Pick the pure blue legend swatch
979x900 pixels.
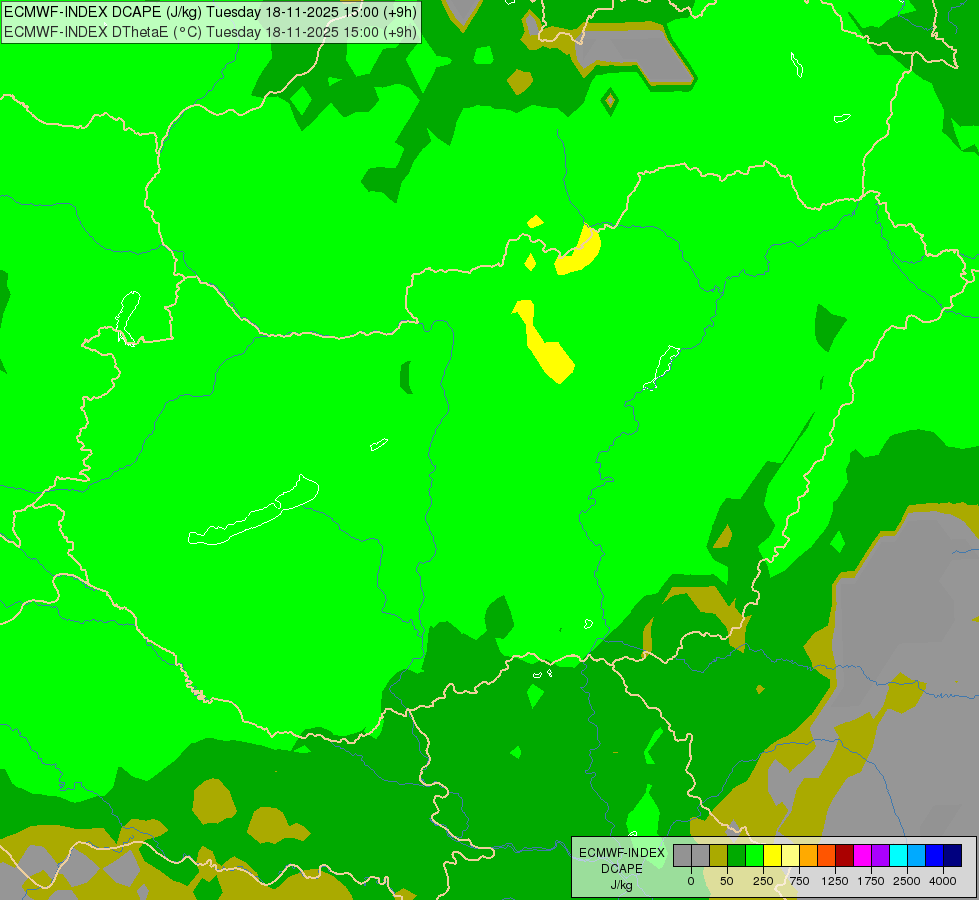[935, 855]
